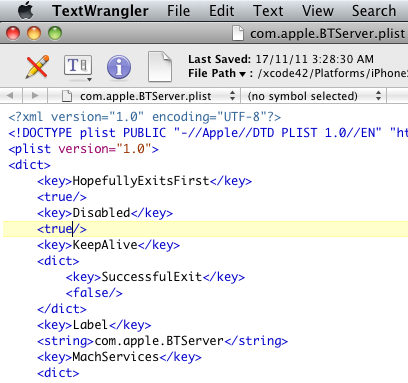Click the crossed-out pencil read-only icon
This screenshot has height=383, width=408.
pos(37,67)
